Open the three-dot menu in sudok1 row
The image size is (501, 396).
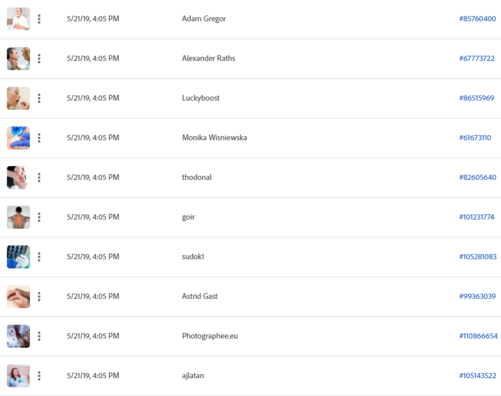(39, 257)
